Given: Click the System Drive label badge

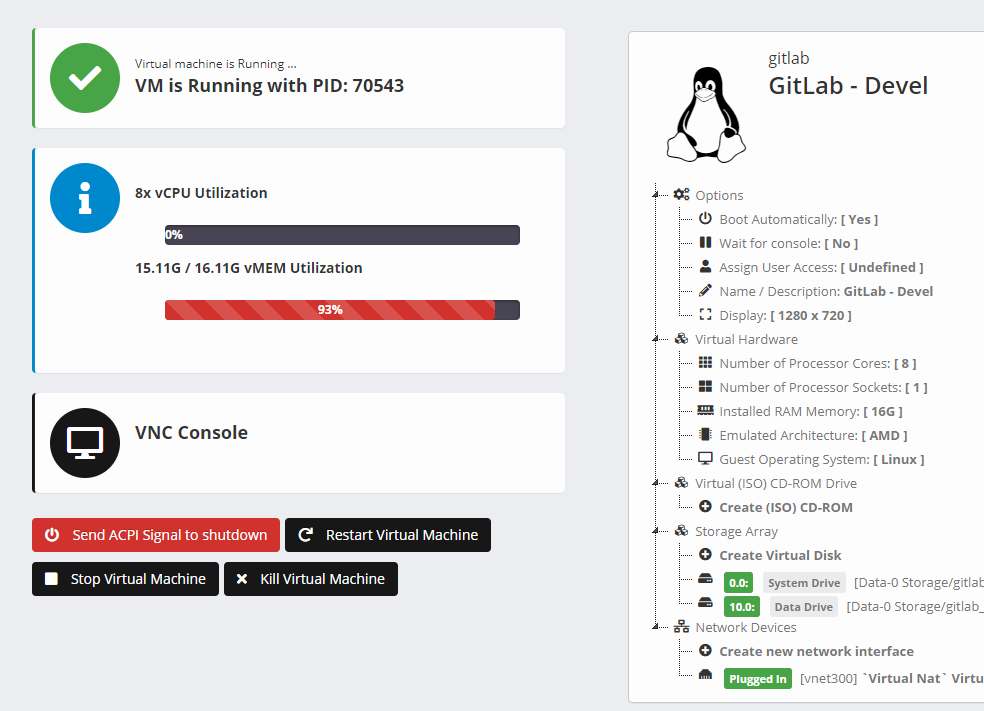Looking at the screenshot, I should tap(804, 582).
